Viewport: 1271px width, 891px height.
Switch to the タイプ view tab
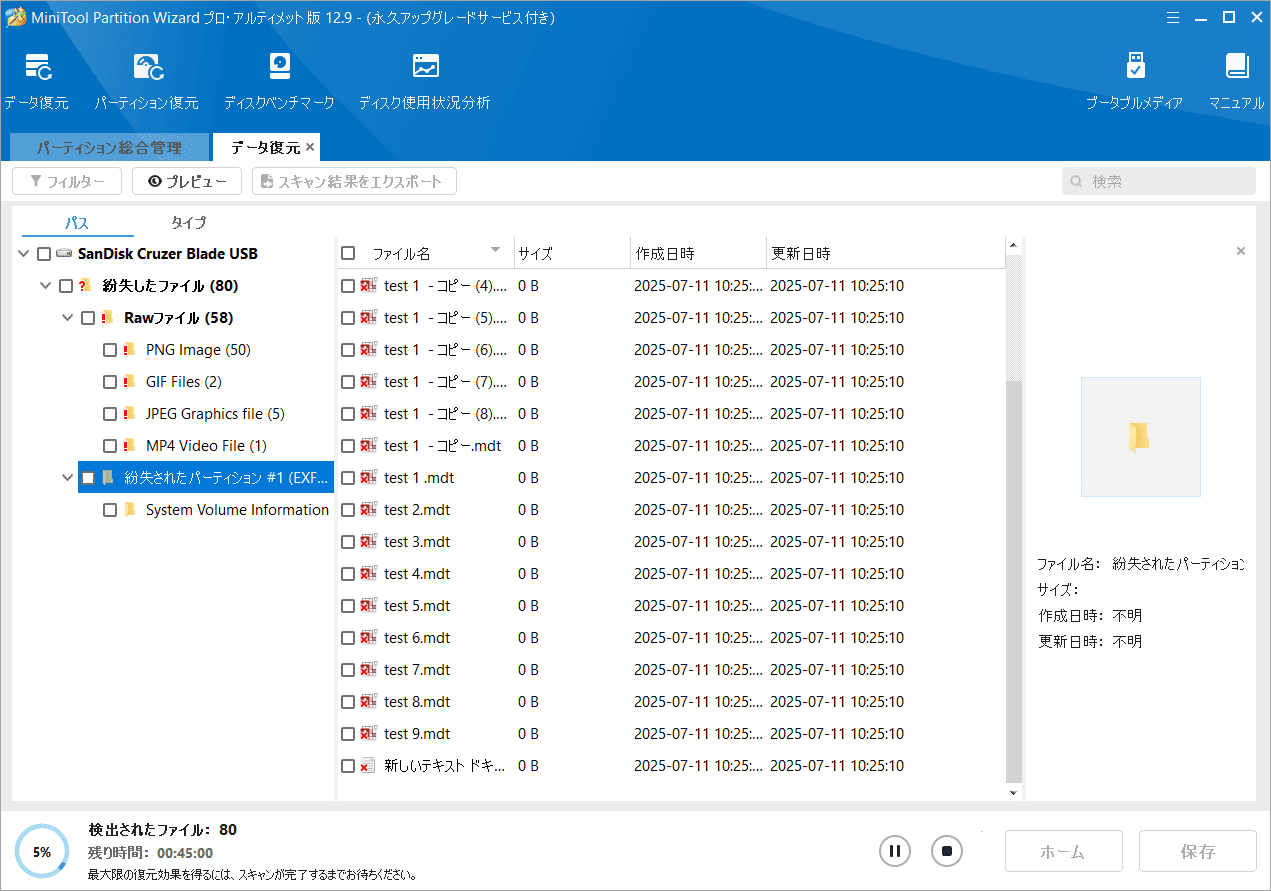click(x=188, y=222)
